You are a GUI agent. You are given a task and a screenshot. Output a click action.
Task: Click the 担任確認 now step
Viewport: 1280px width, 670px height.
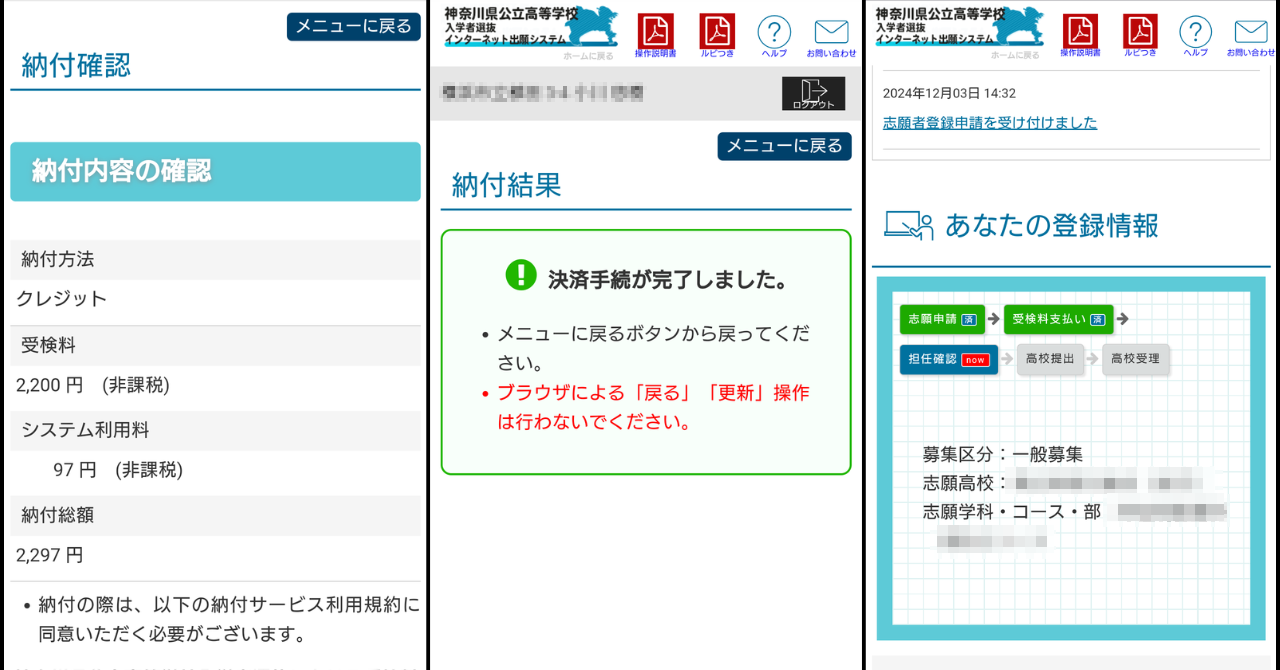click(949, 359)
